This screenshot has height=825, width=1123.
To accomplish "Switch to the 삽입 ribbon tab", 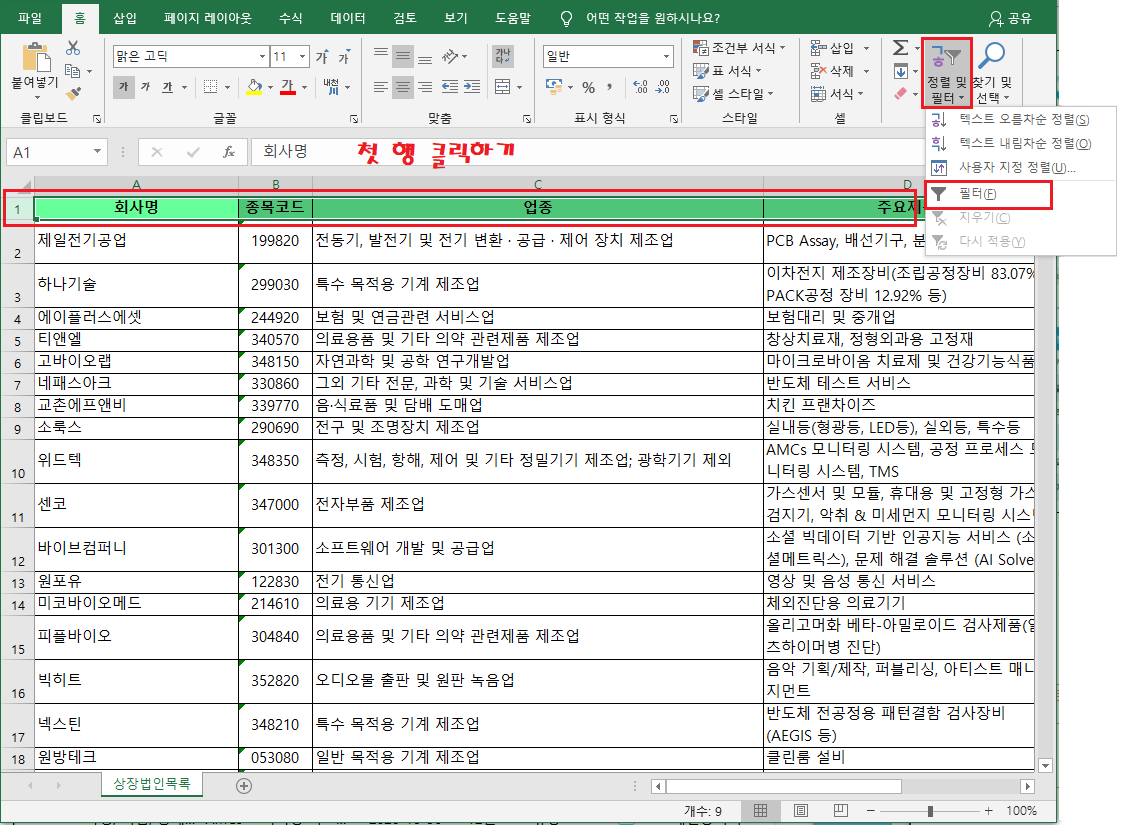I will click(125, 18).
